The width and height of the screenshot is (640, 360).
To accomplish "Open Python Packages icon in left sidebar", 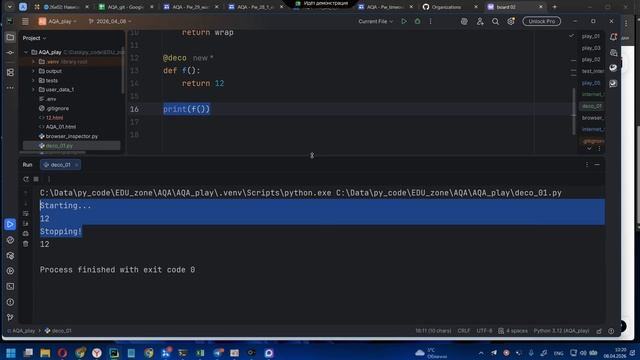I will (x=10, y=256).
